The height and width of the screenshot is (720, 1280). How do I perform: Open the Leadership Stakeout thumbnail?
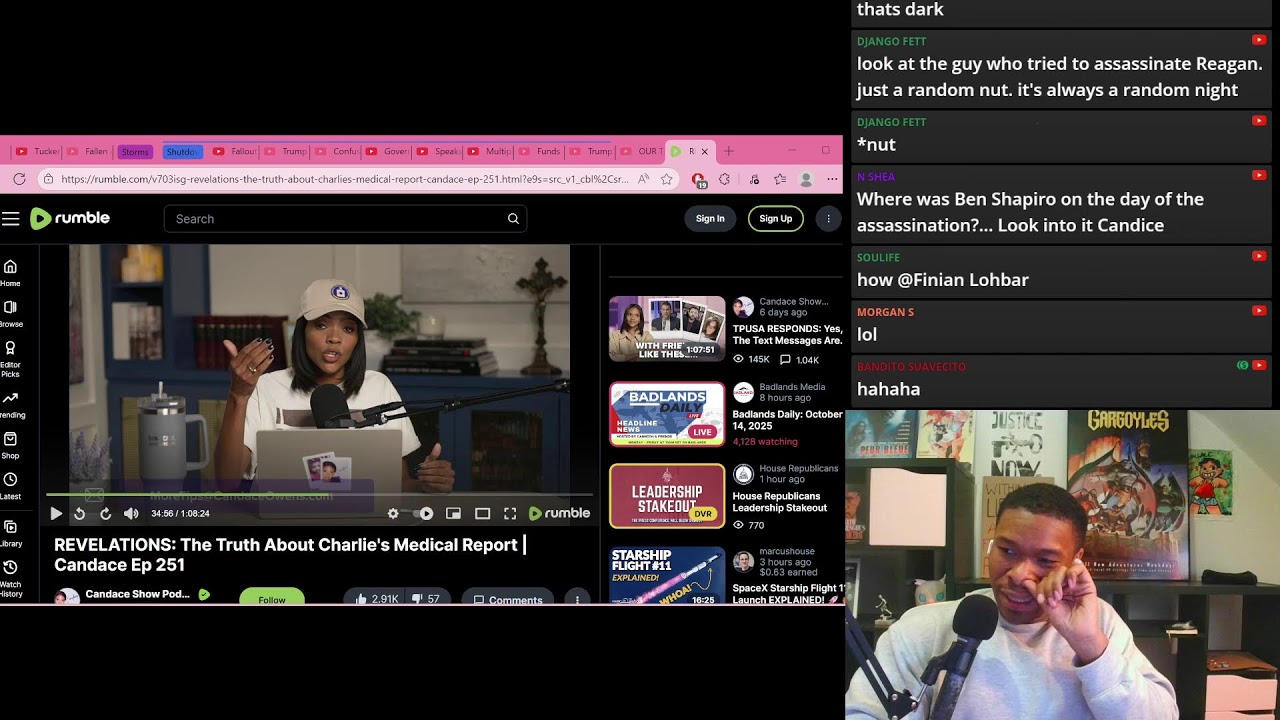click(x=667, y=496)
